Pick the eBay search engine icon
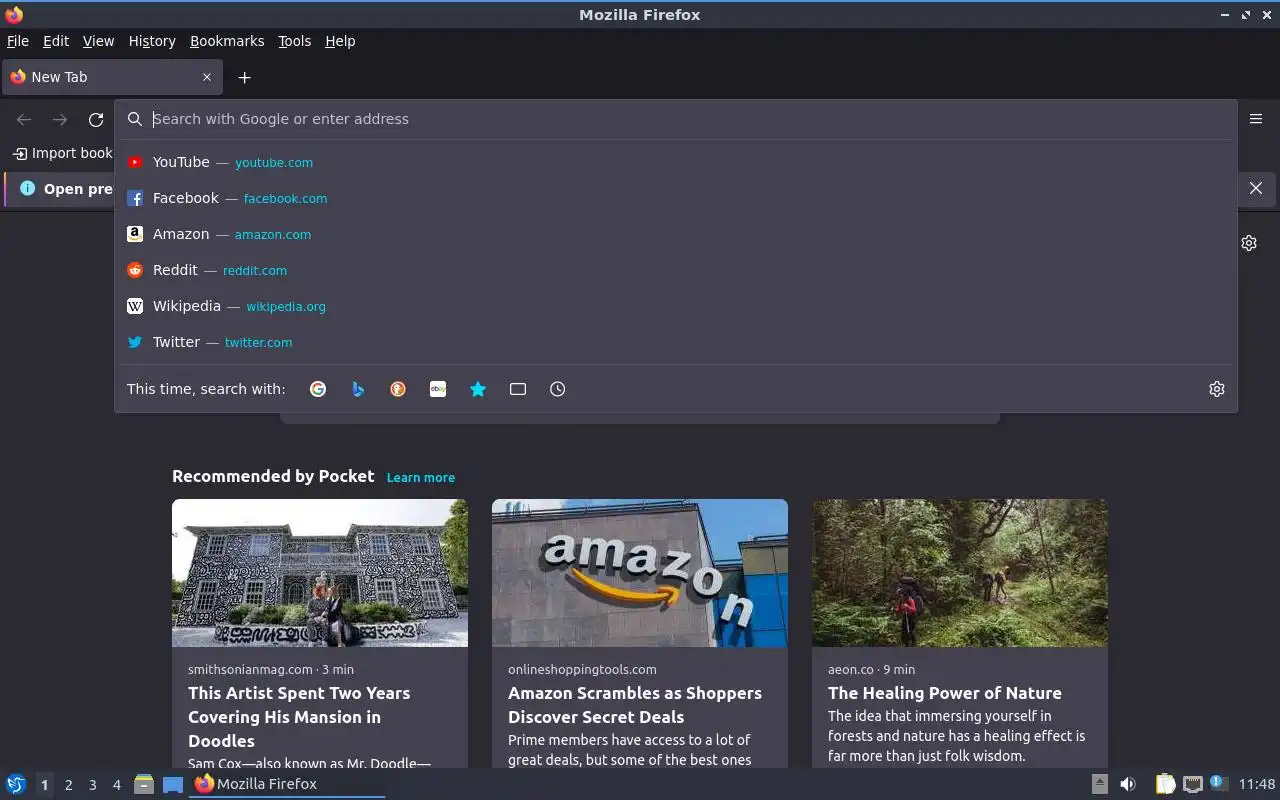 438,389
